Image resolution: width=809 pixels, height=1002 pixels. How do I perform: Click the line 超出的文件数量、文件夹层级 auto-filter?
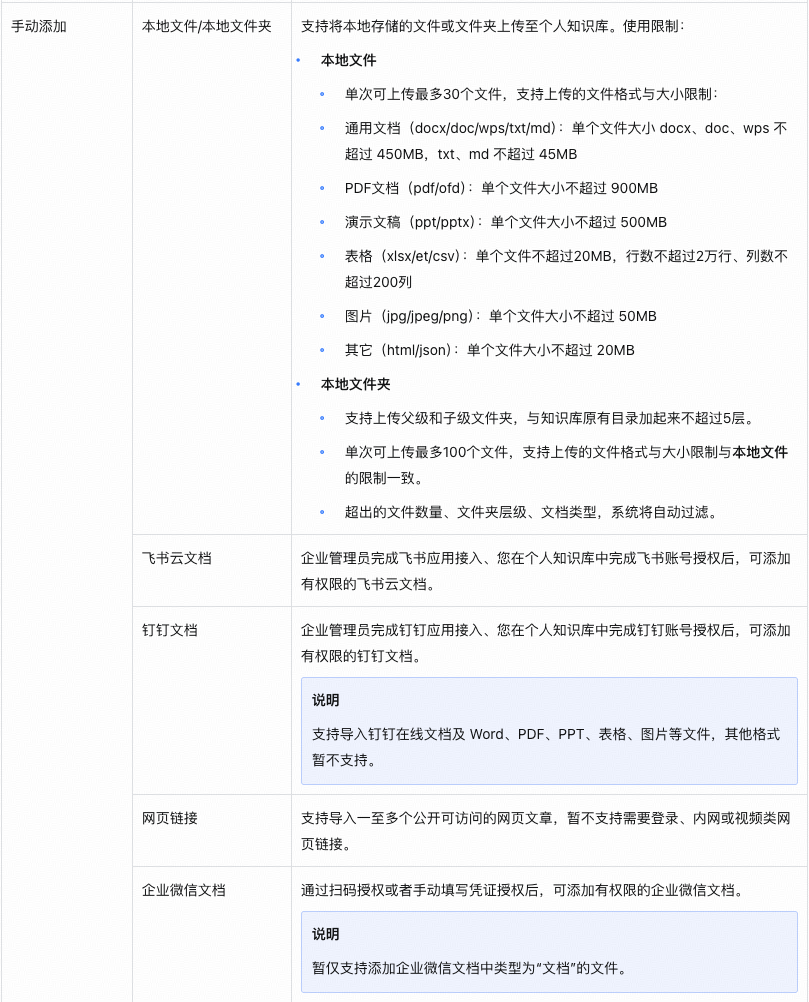tap(534, 513)
